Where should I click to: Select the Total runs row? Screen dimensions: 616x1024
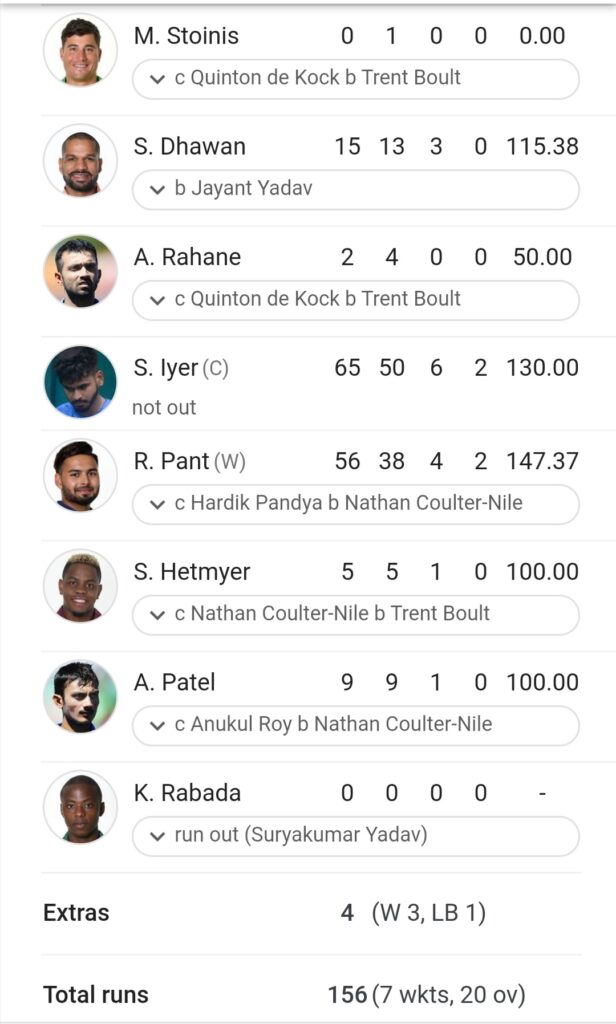(311, 995)
